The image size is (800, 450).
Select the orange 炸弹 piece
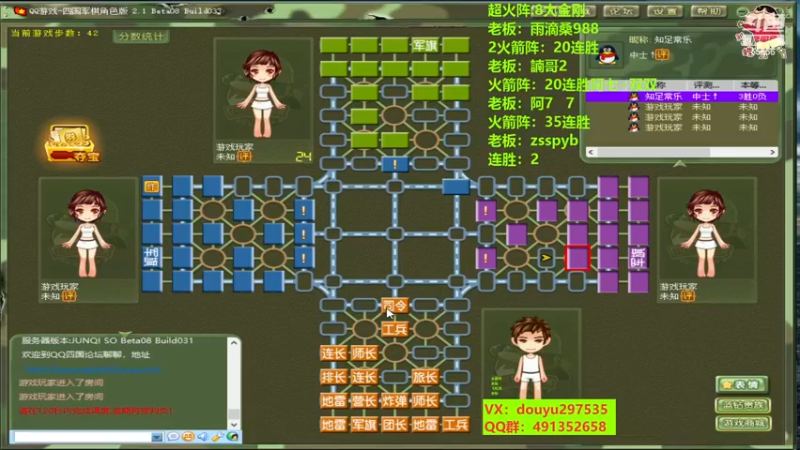tap(394, 401)
